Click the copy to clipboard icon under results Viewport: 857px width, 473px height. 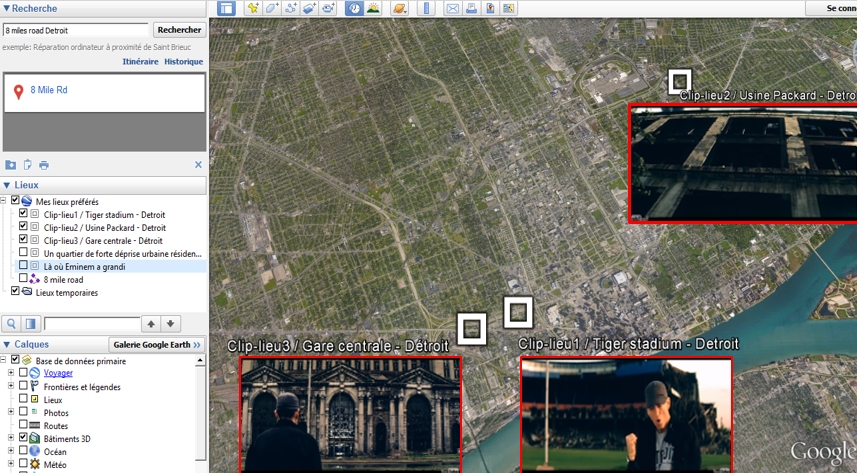[27, 165]
